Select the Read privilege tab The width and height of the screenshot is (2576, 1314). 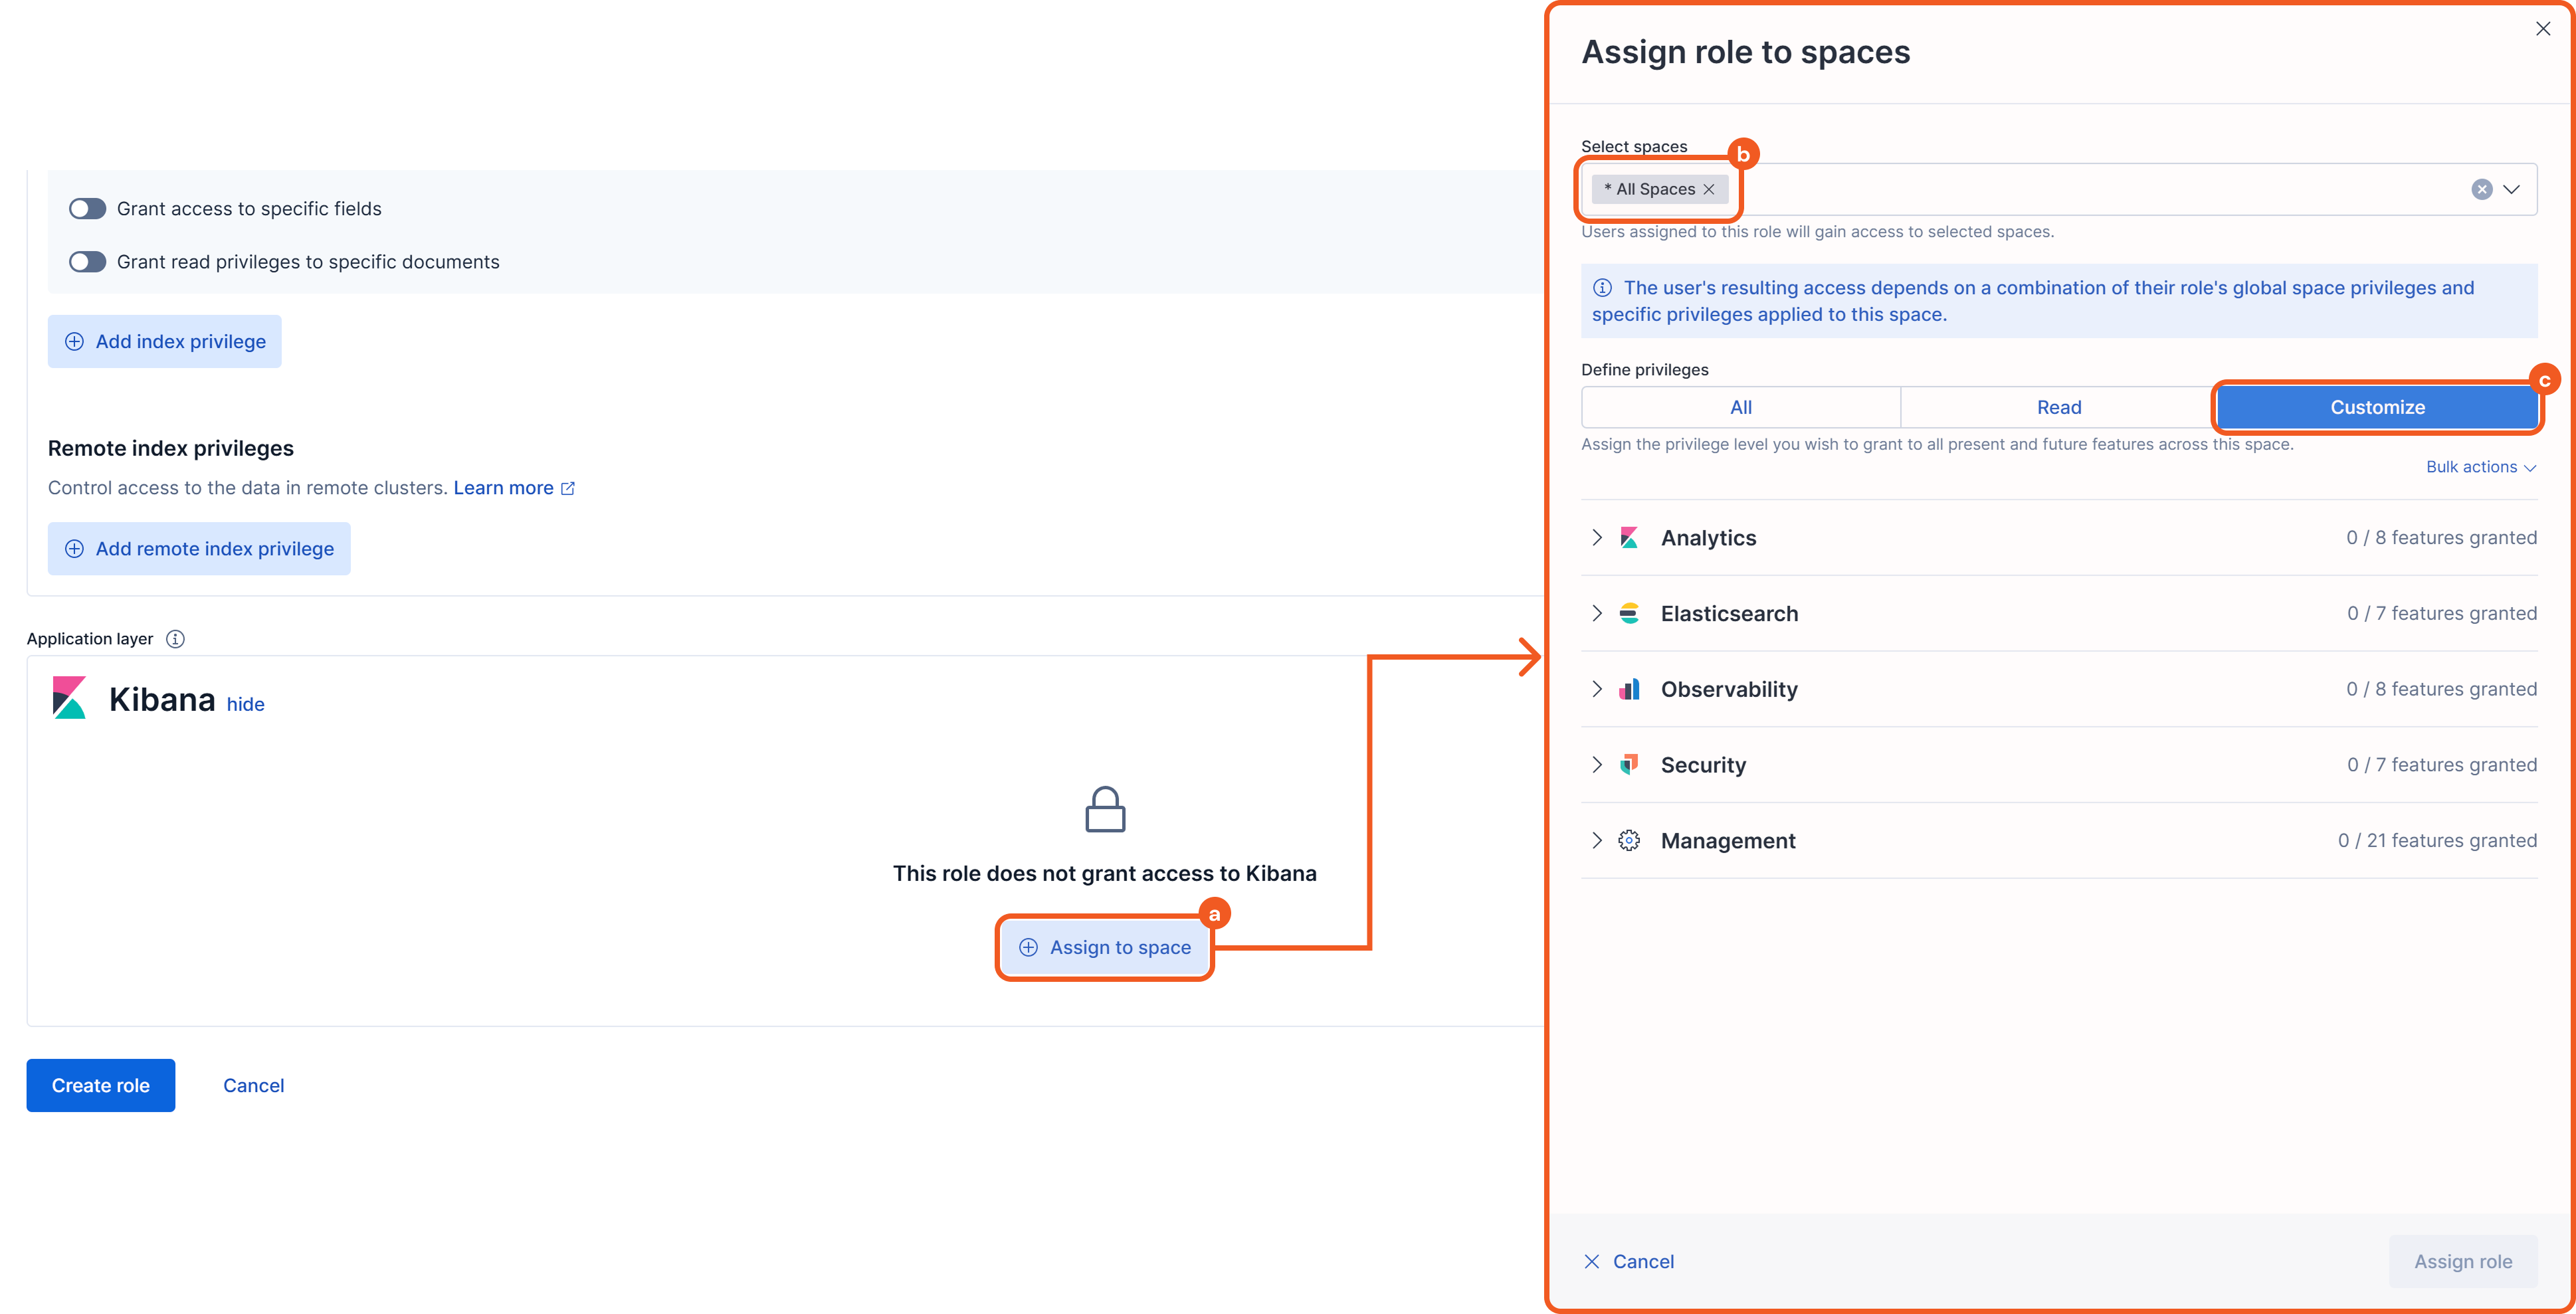tap(2058, 407)
